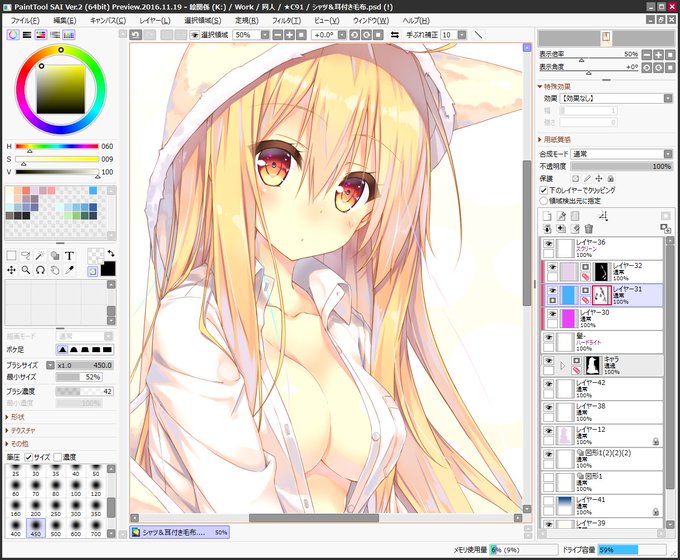This screenshot has height=560, width=680.
Task: Show the color wheel panel
Action: (13, 35)
